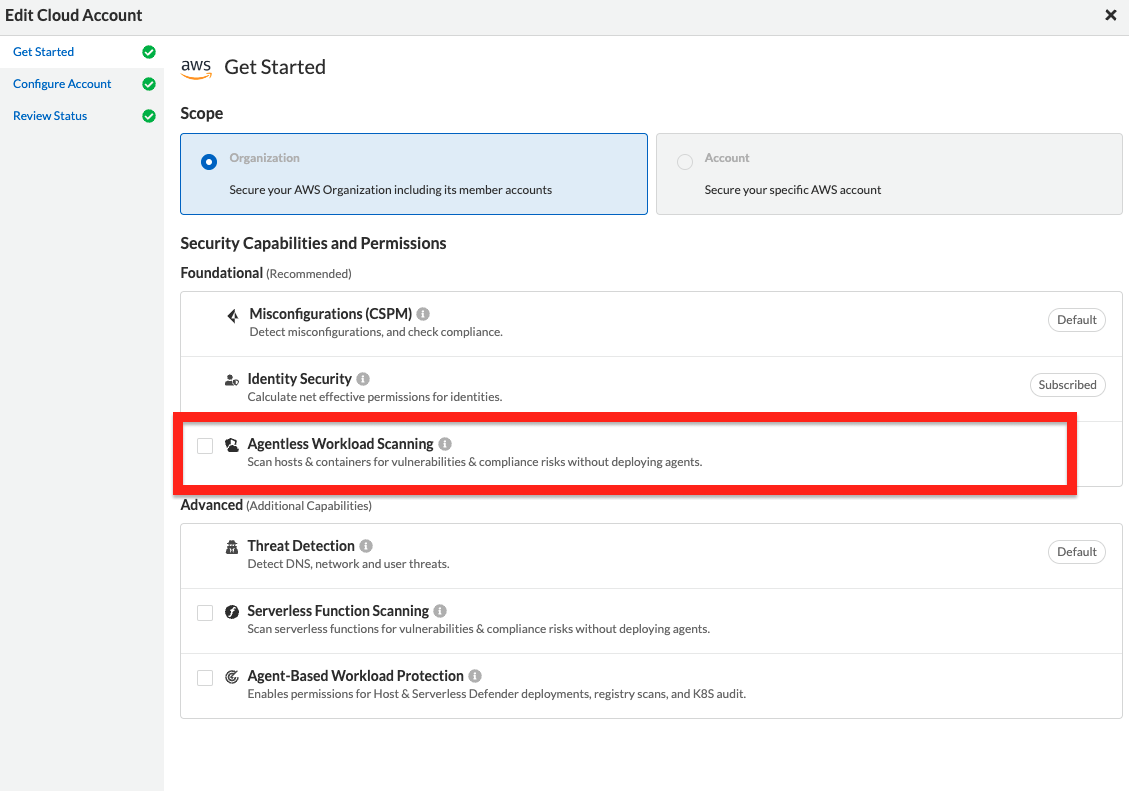1129x791 pixels.
Task: Open the Get Started step
Action: click(44, 52)
